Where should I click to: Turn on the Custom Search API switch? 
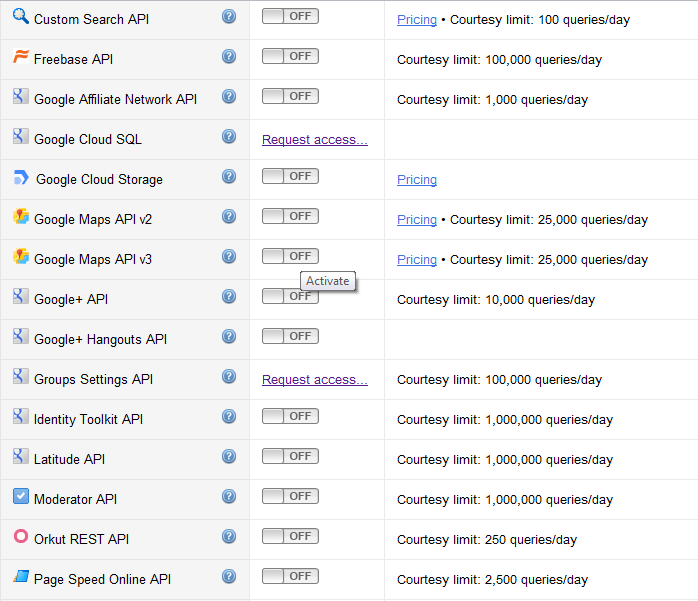point(290,16)
